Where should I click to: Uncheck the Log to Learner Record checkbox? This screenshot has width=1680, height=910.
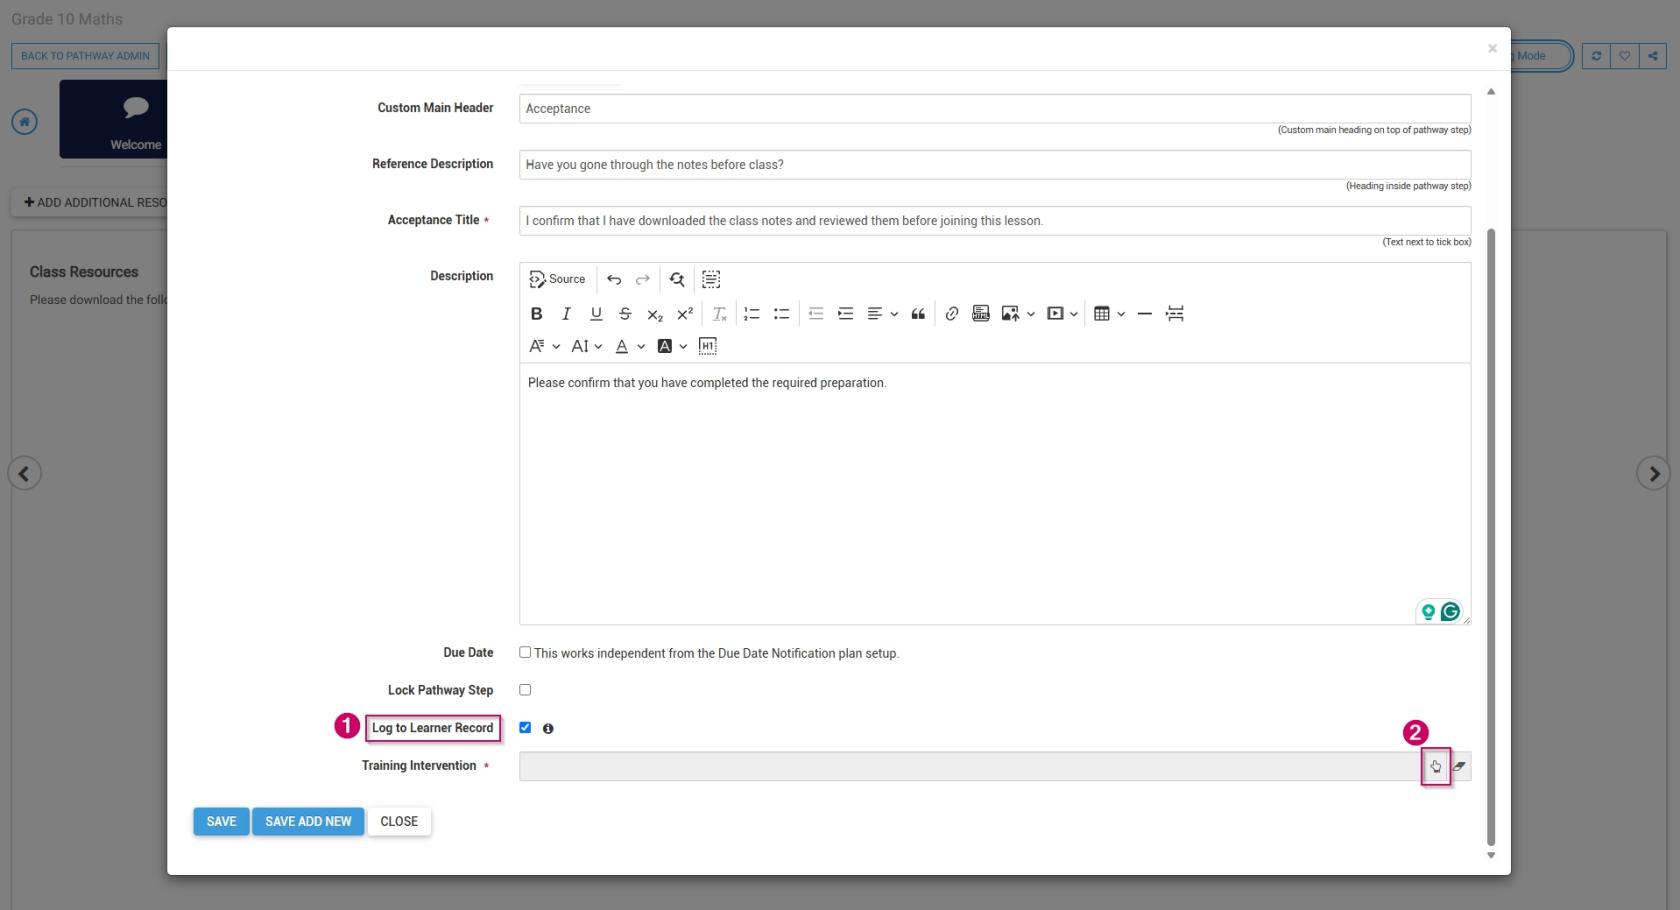(525, 728)
